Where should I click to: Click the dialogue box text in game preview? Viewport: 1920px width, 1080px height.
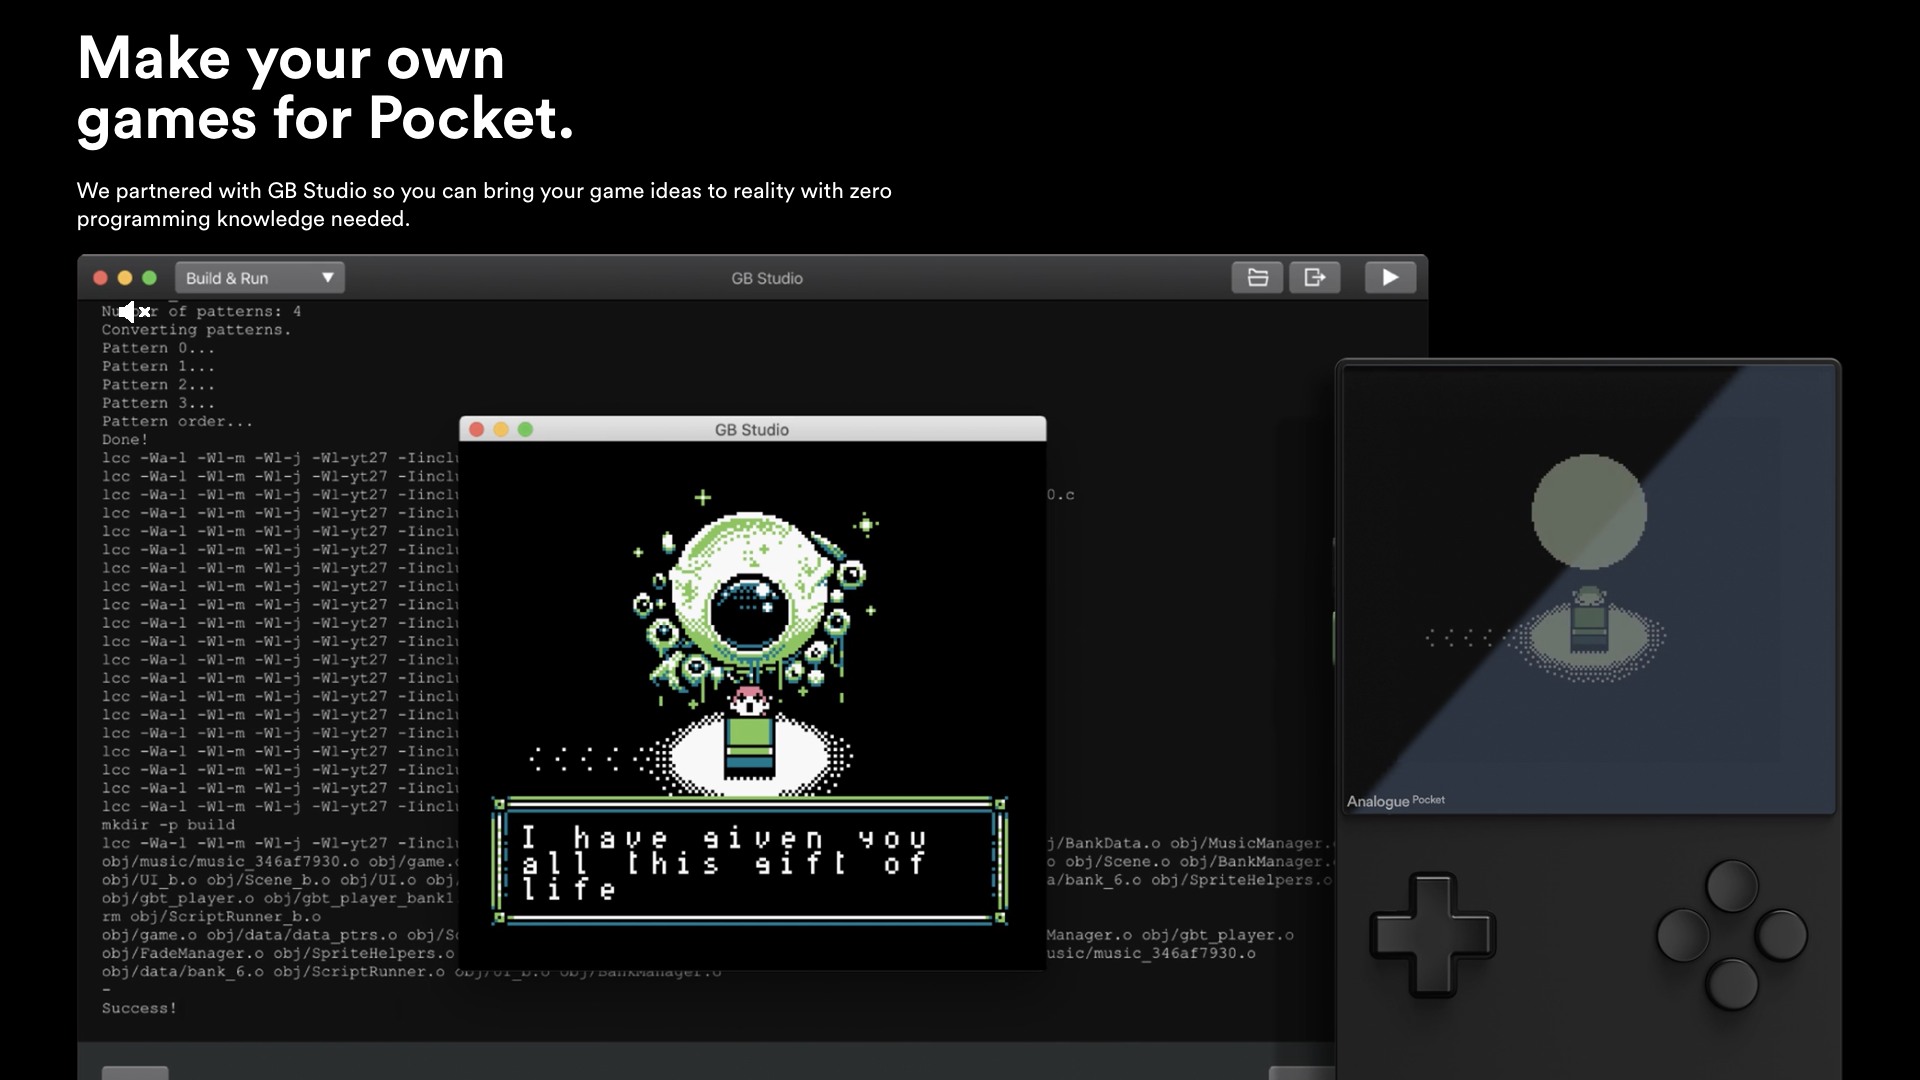pyautogui.click(x=725, y=863)
